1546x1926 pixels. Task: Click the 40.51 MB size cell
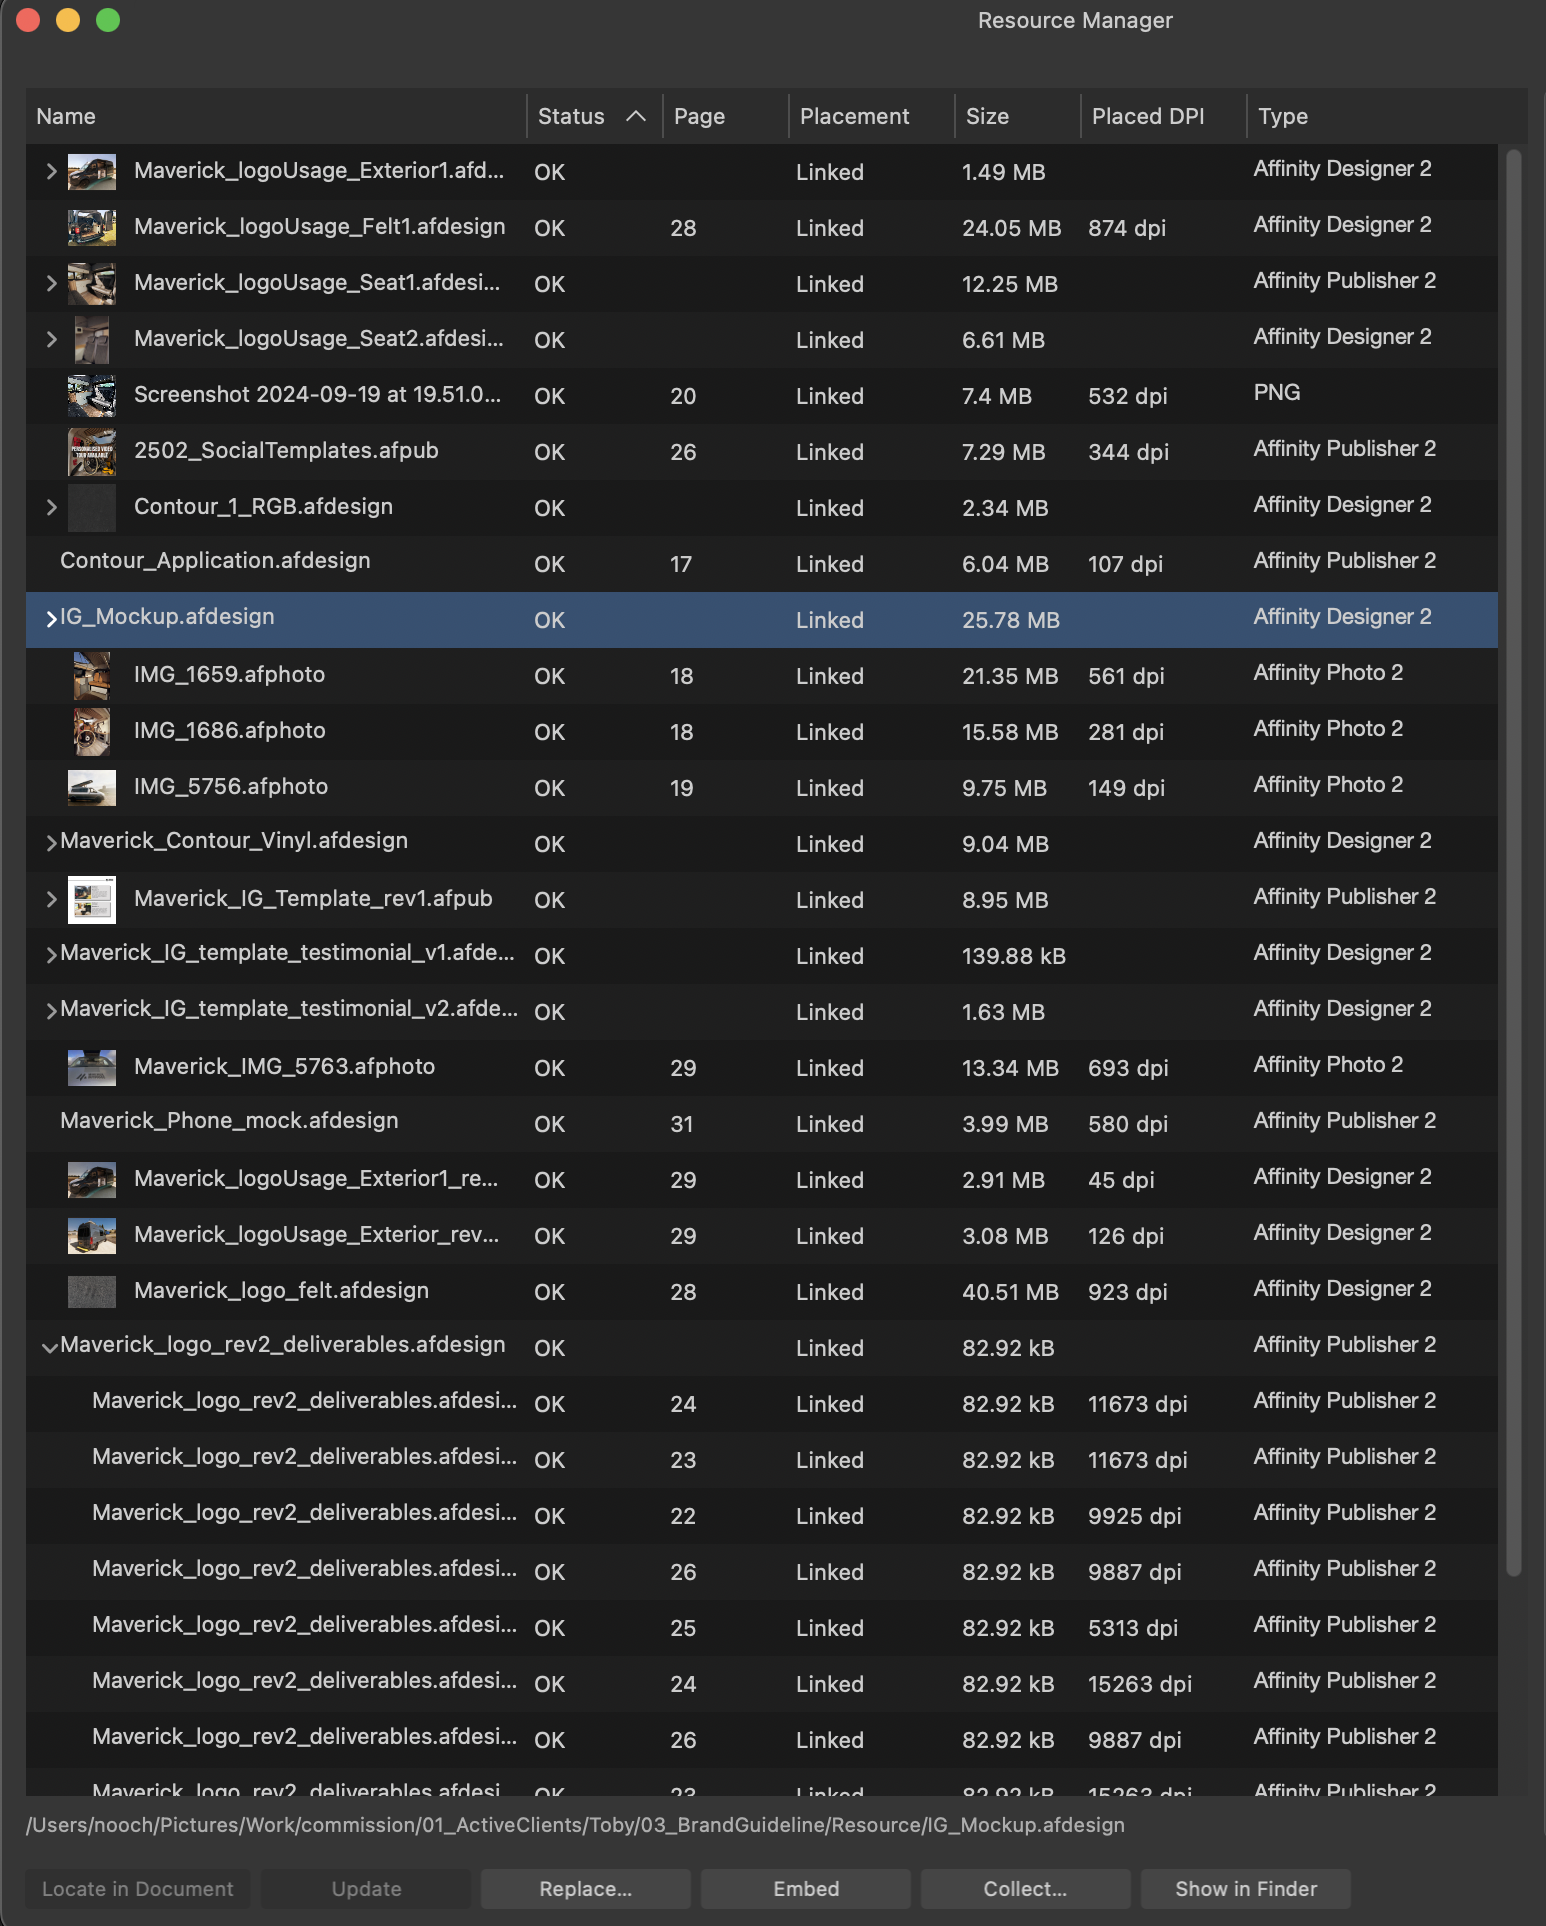point(1010,1292)
